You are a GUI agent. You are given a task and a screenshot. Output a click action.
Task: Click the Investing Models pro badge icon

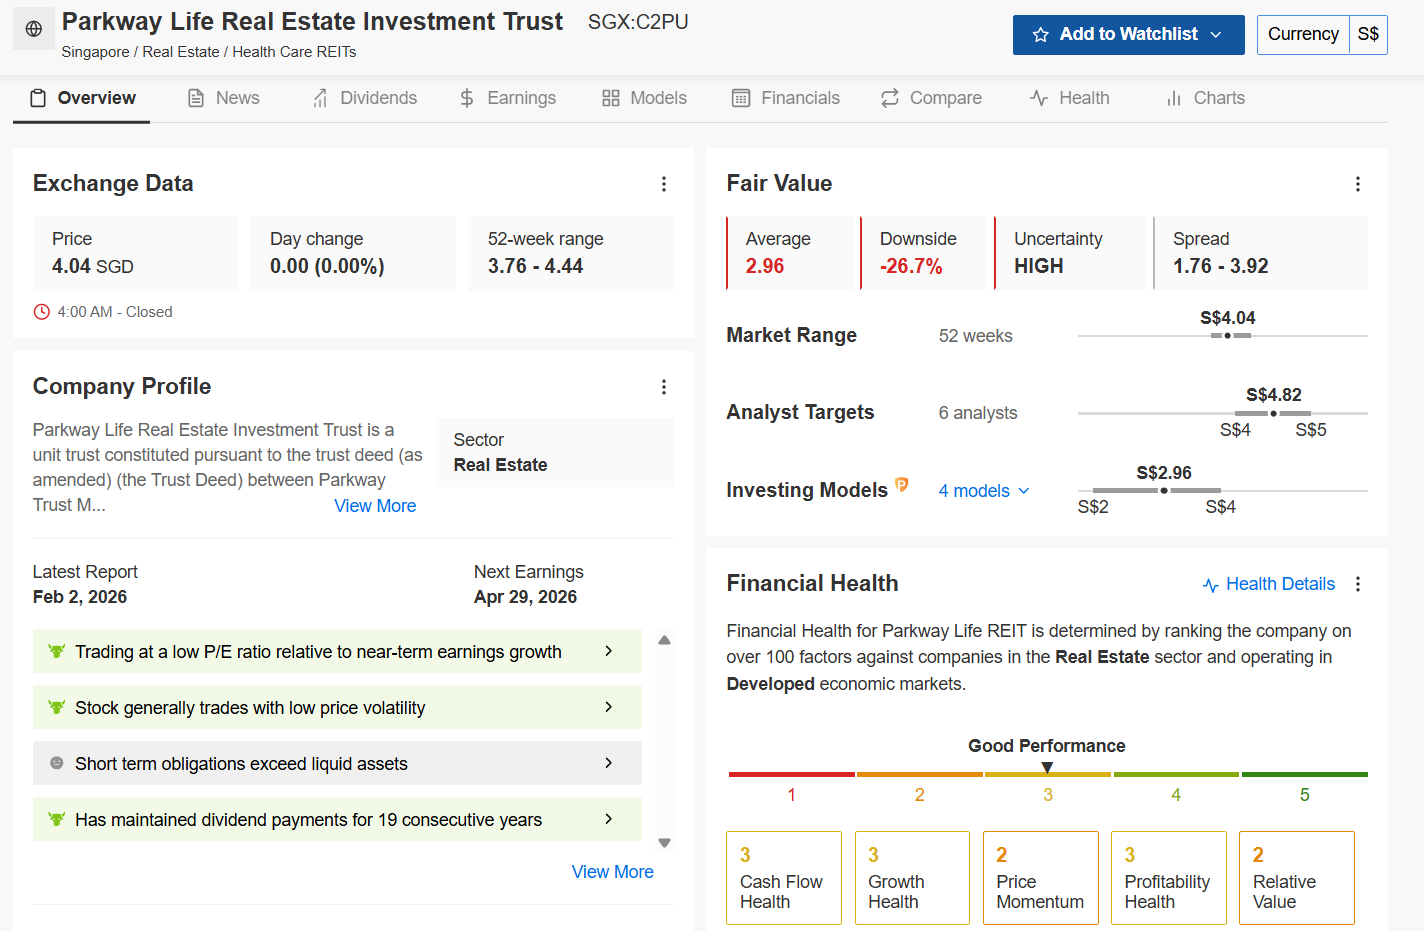click(902, 485)
